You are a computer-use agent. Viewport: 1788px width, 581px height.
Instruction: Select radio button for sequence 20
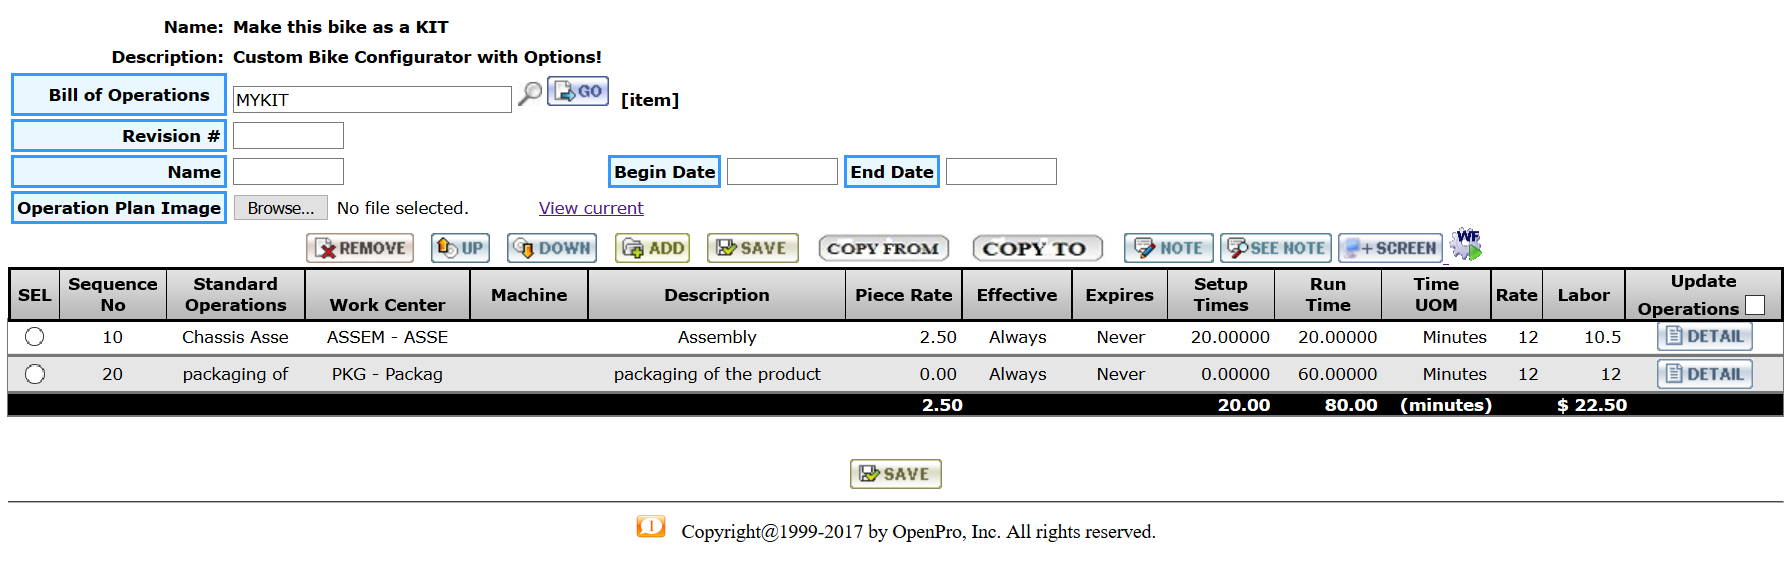[x=35, y=374]
